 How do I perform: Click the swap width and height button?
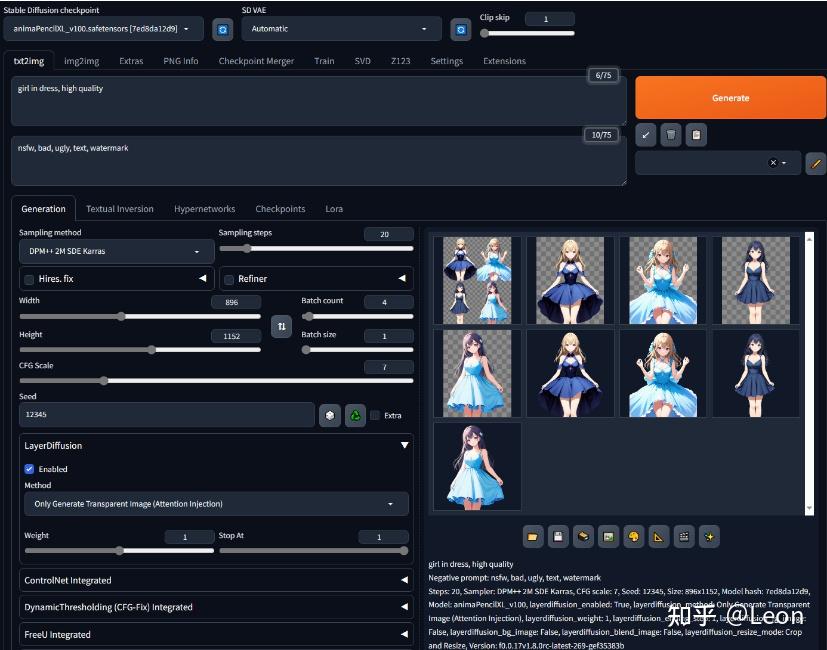(281, 327)
